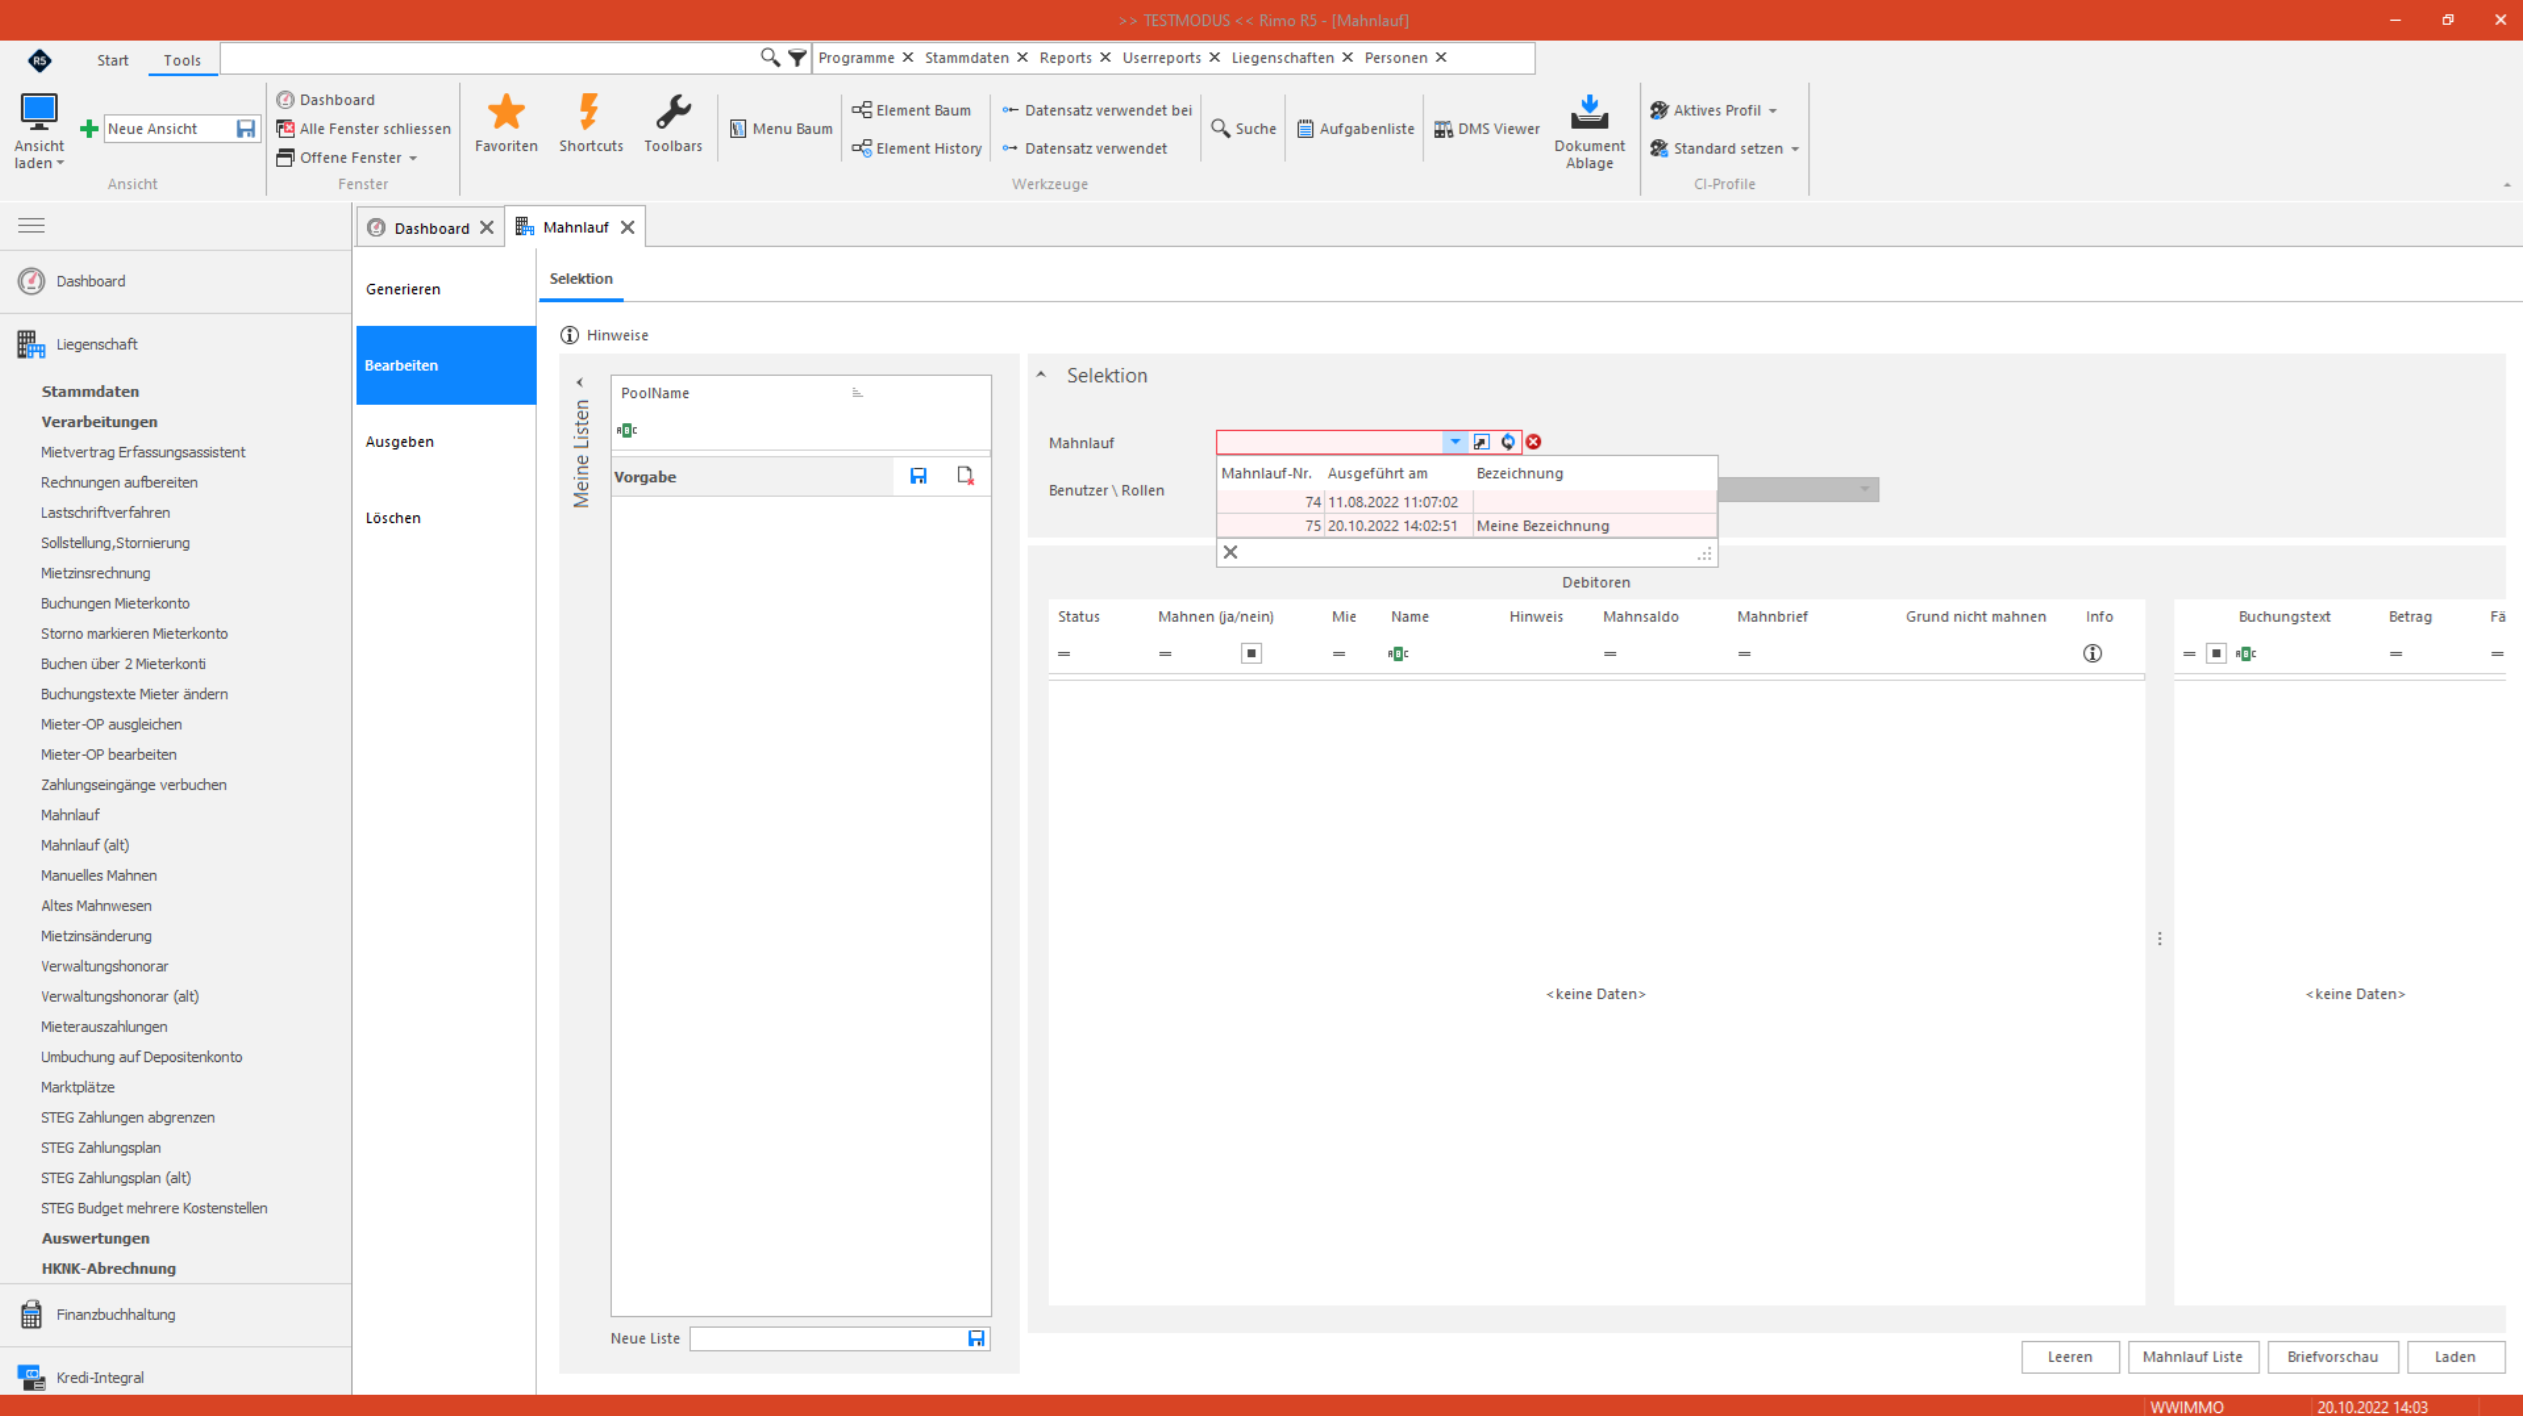
Task: Click the vertical splitter dots handle
Action: [x=2160, y=939]
